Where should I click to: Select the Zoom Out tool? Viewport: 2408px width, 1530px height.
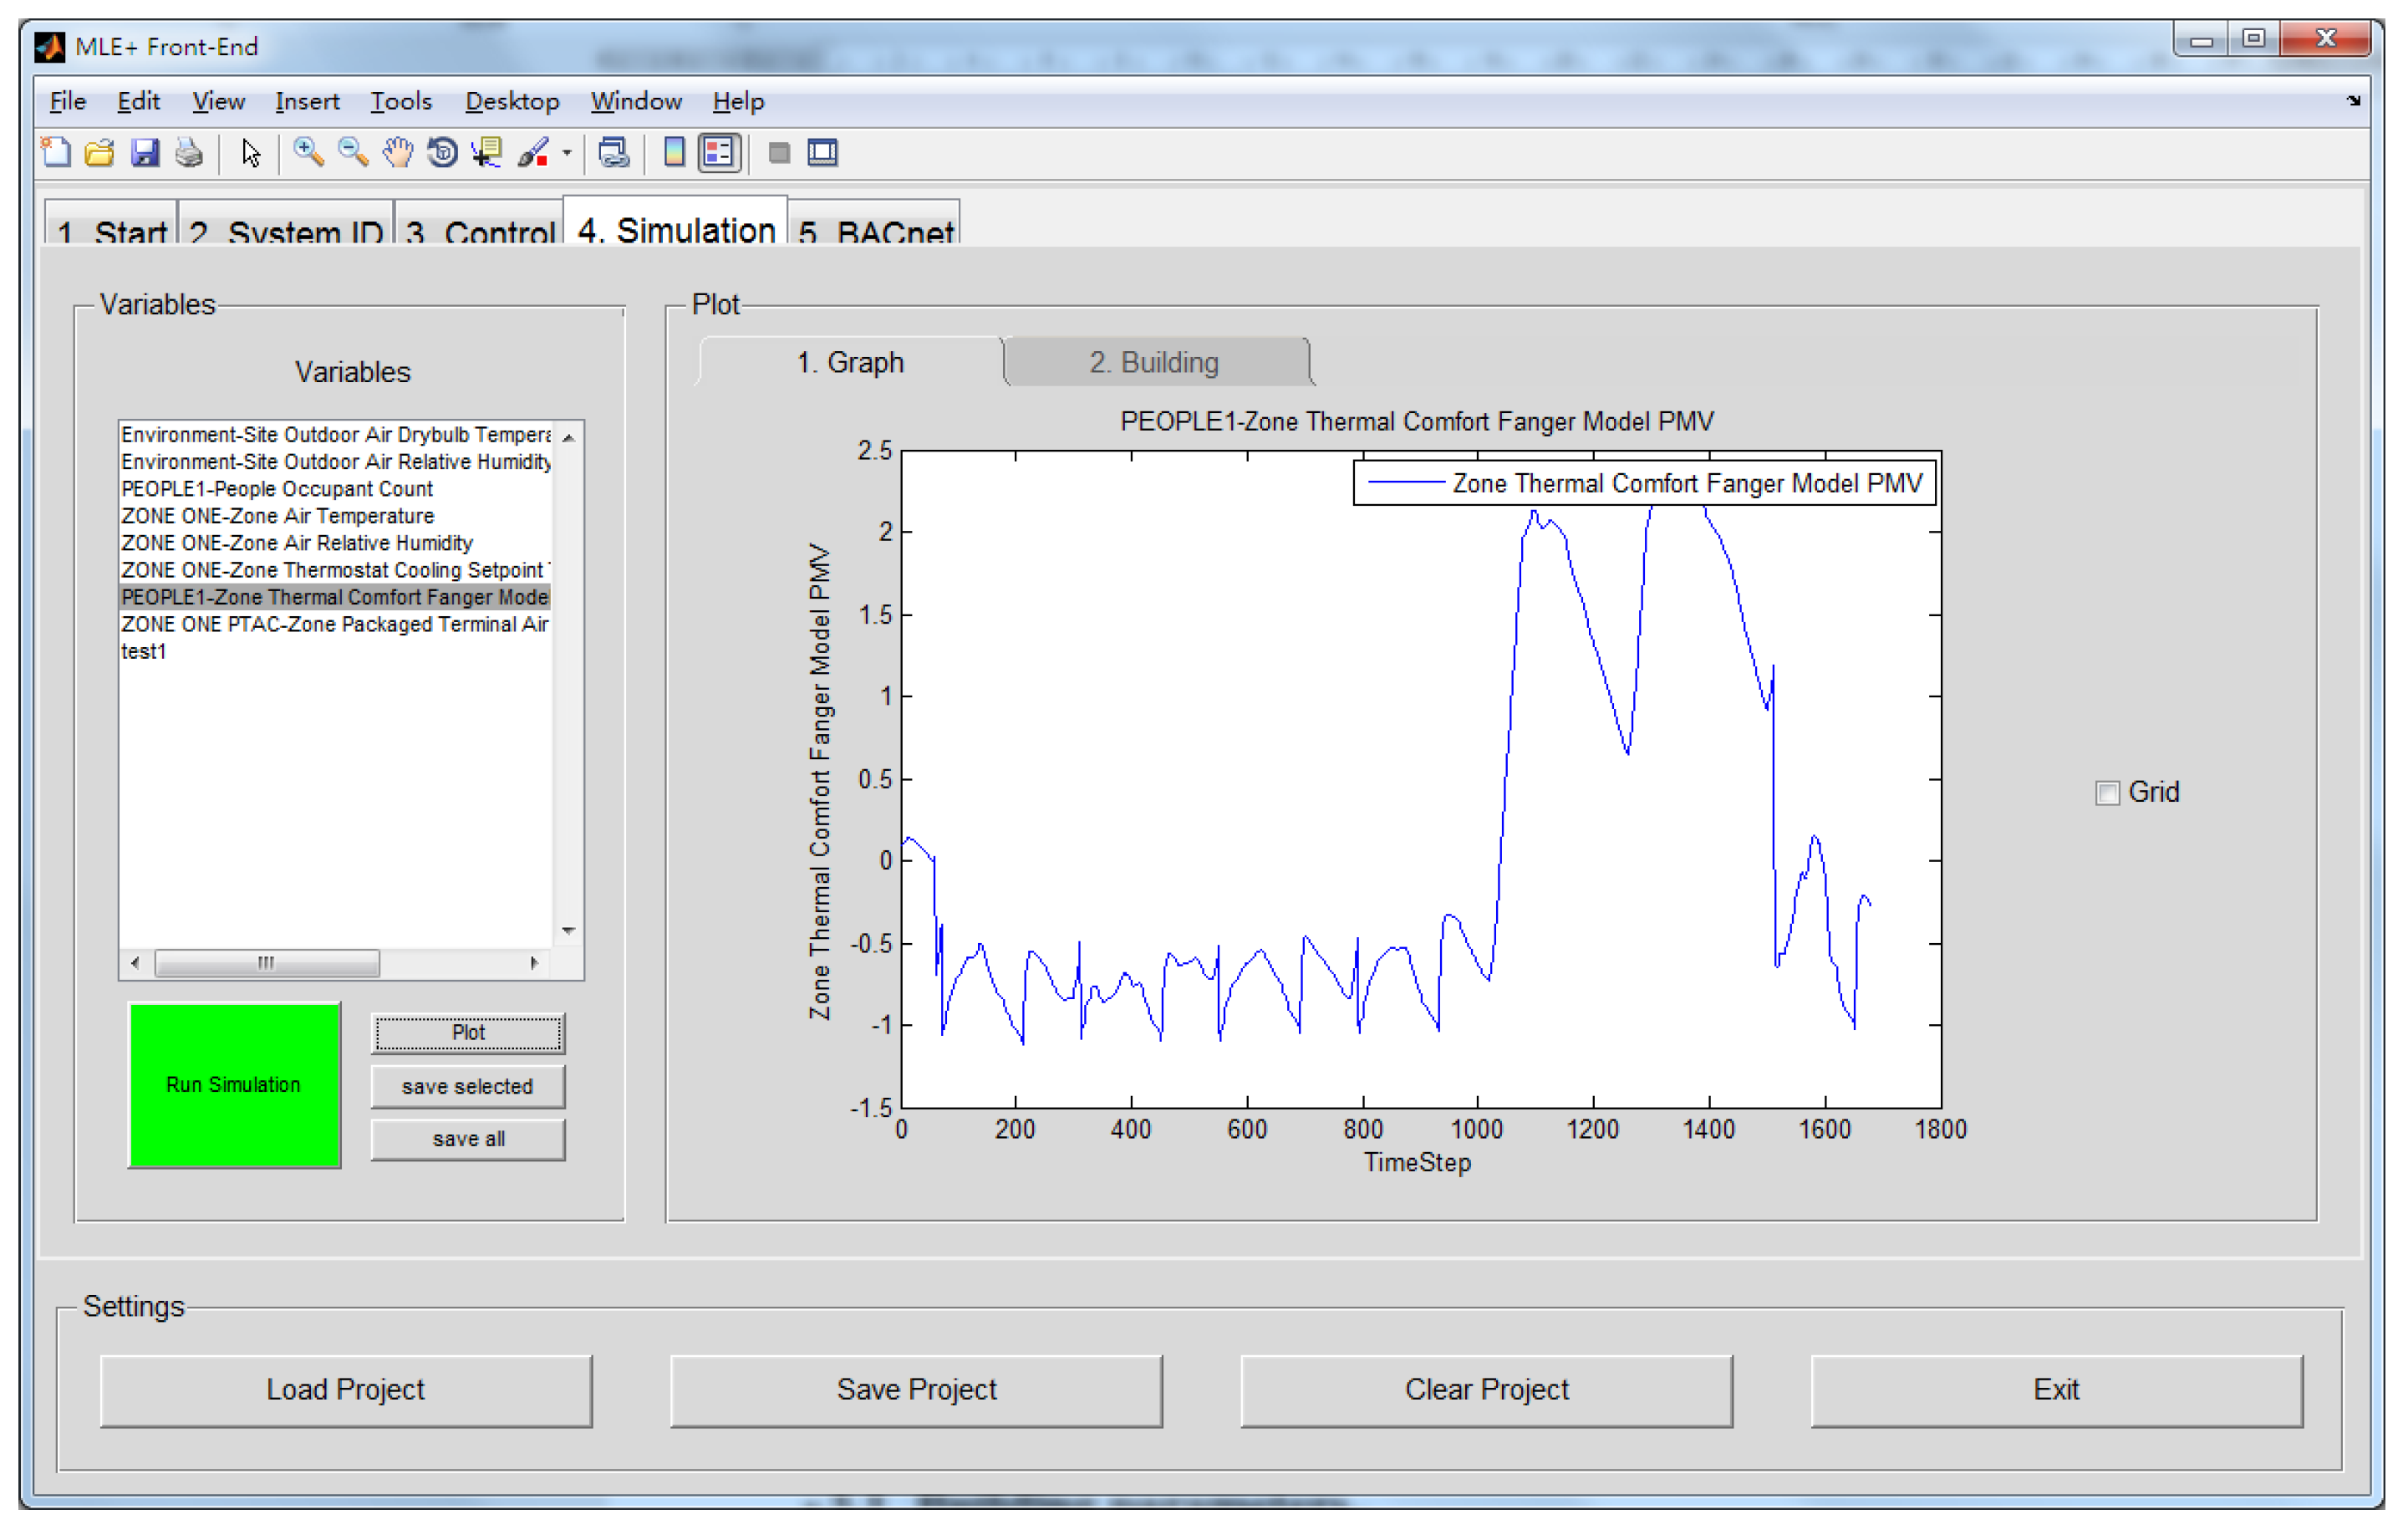point(352,153)
